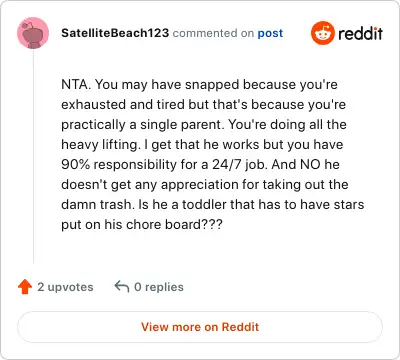
Task: Upvote using the orange arrow icon
Action: point(25,287)
